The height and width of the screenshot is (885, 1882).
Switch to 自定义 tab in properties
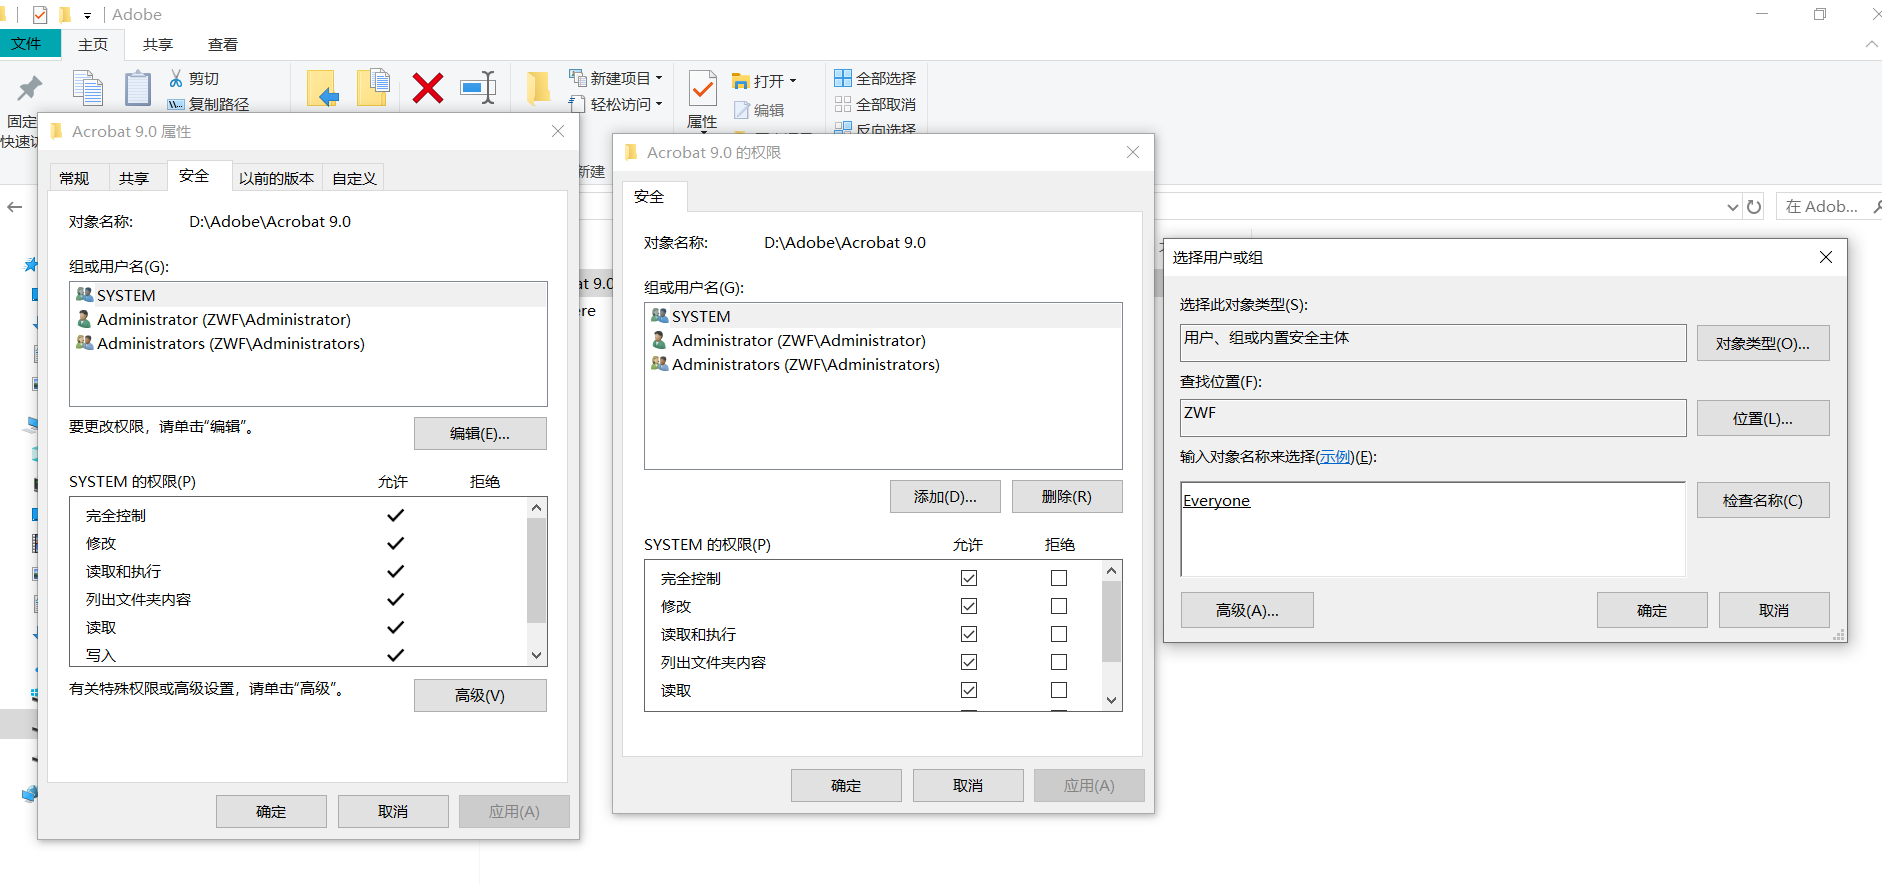pos(355,178)
